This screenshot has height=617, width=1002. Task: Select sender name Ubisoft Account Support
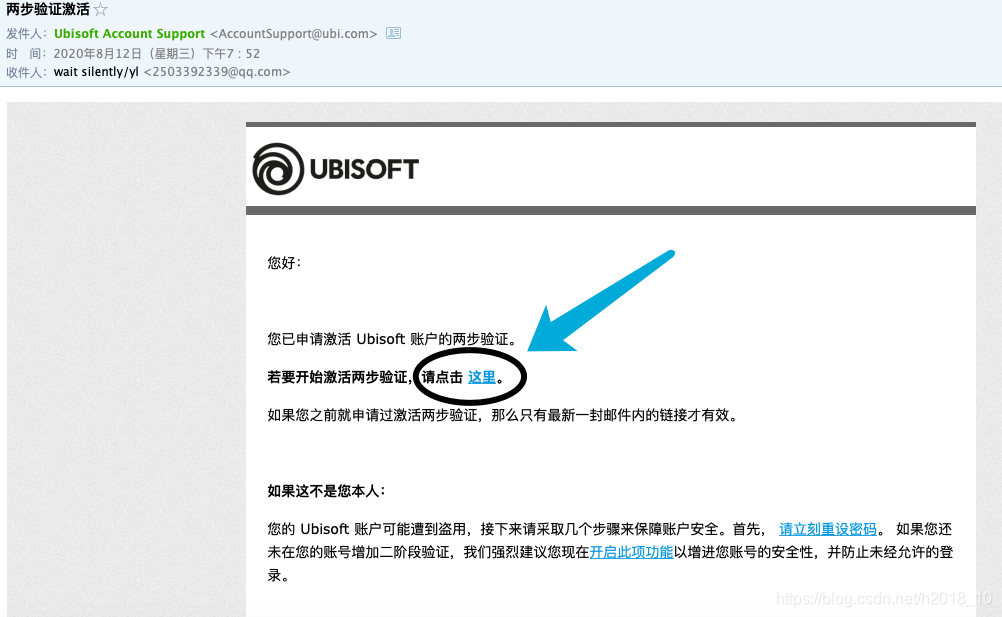(x=130, y=33)
